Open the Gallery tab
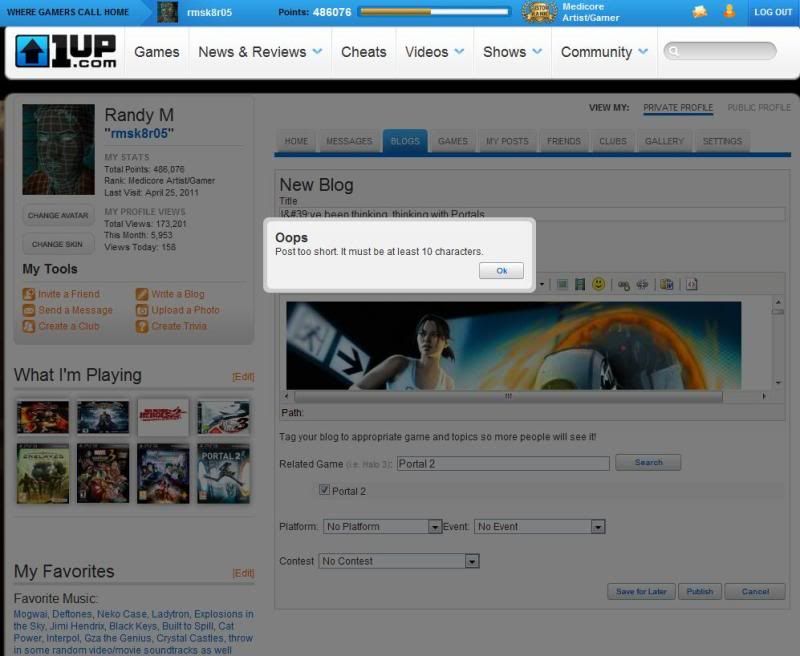This screenshot has height=656, width=800. point(664,141)
